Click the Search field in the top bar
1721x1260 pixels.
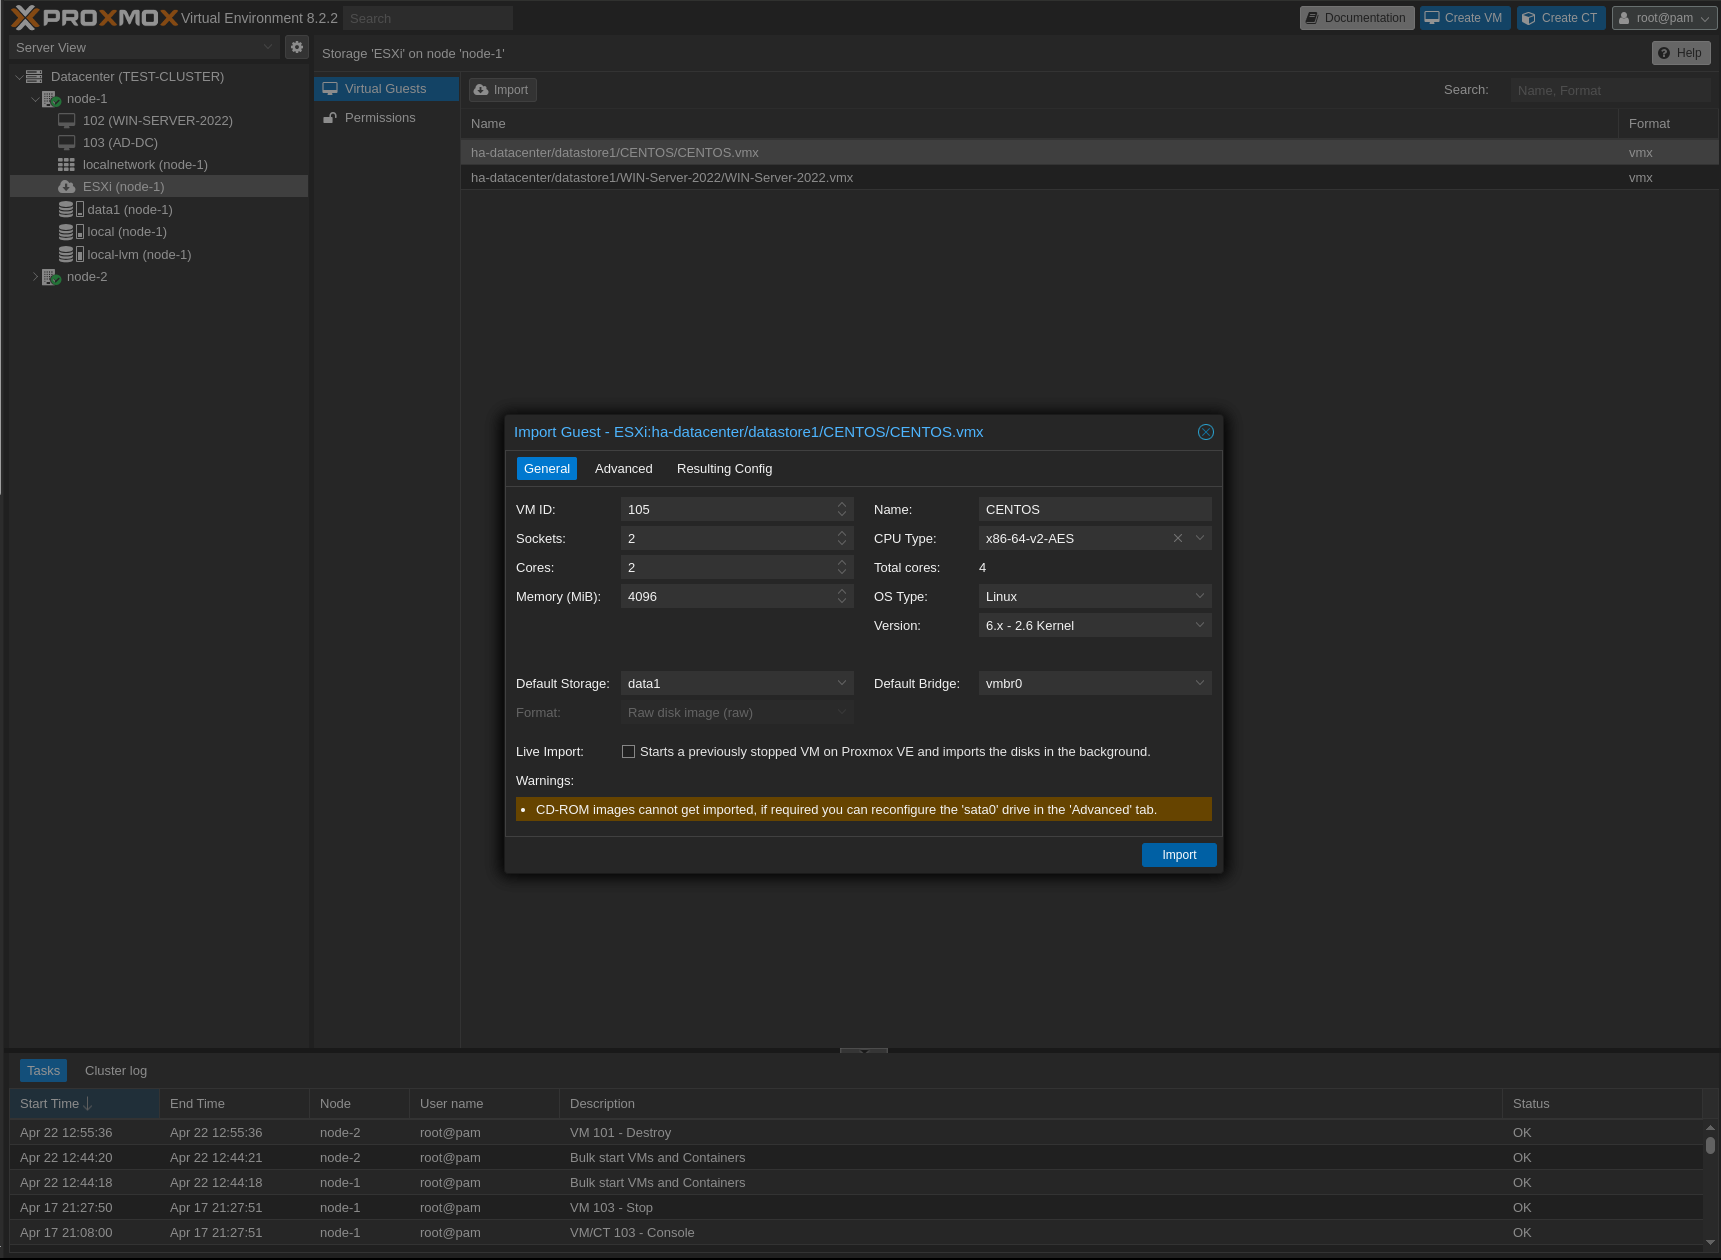coord(427,18)
